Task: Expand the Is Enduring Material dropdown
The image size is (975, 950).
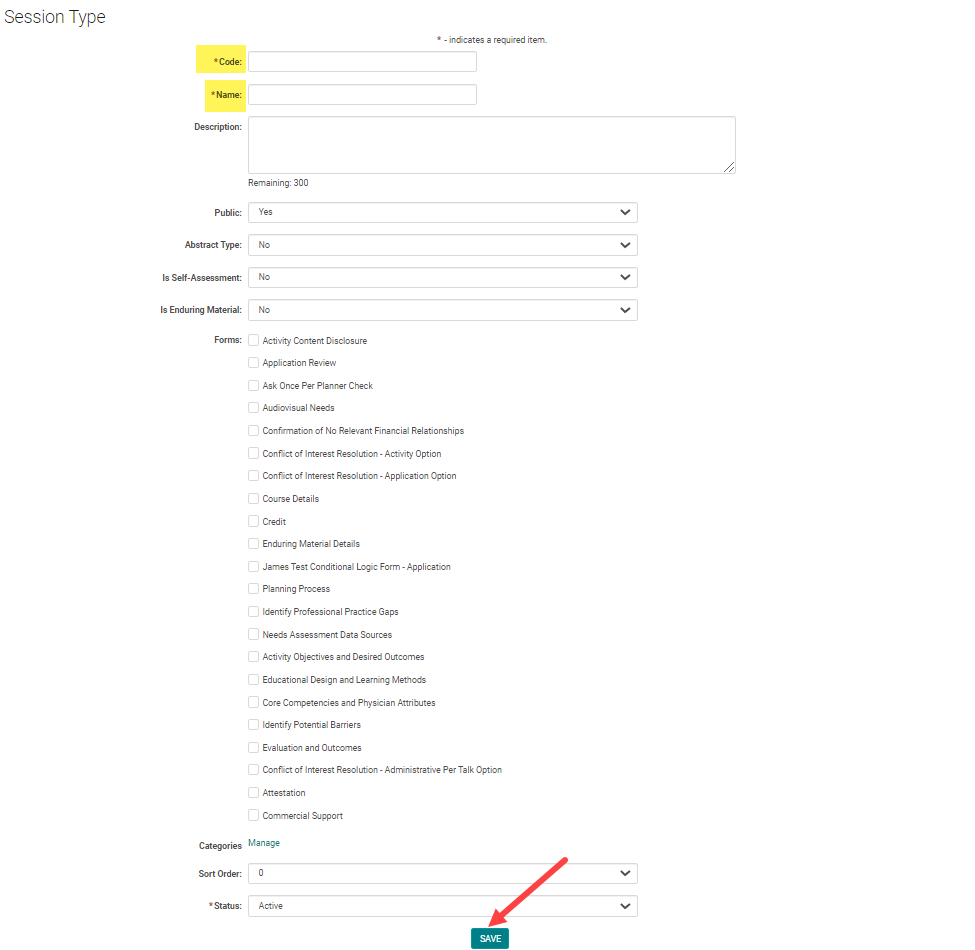Action: point(442,310)
